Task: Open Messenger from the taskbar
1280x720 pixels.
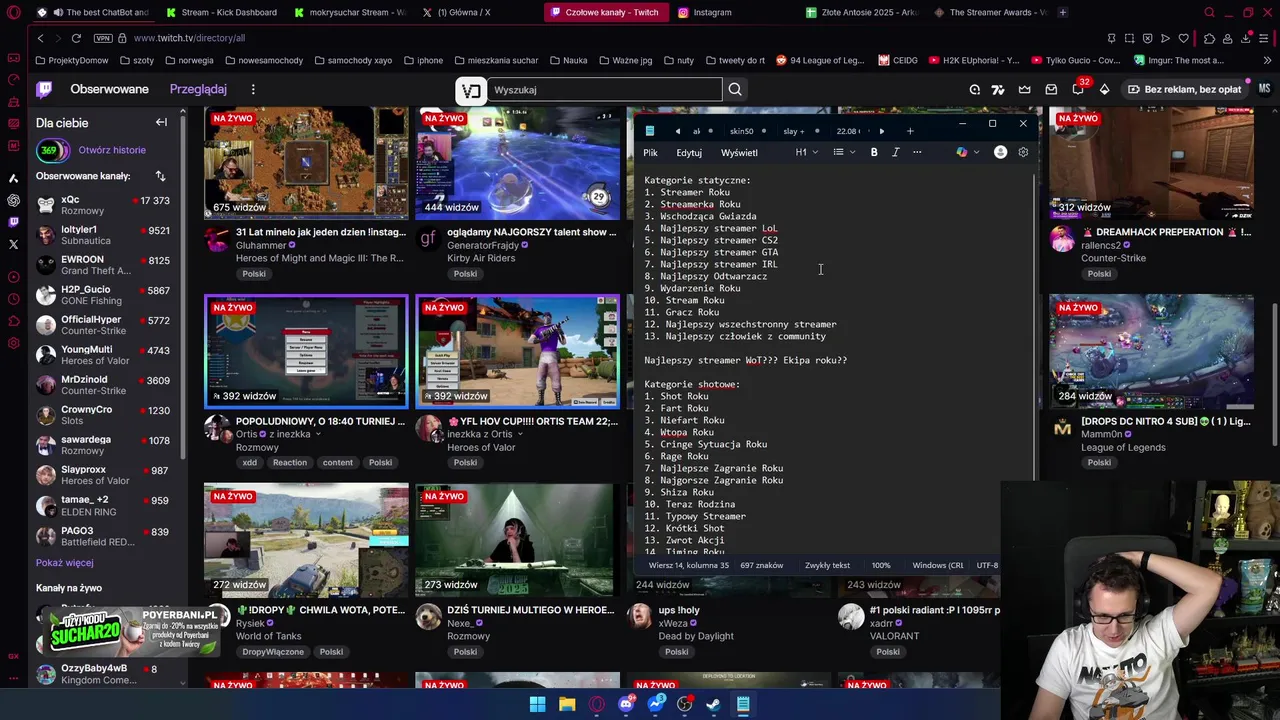Action: [656, 704]
